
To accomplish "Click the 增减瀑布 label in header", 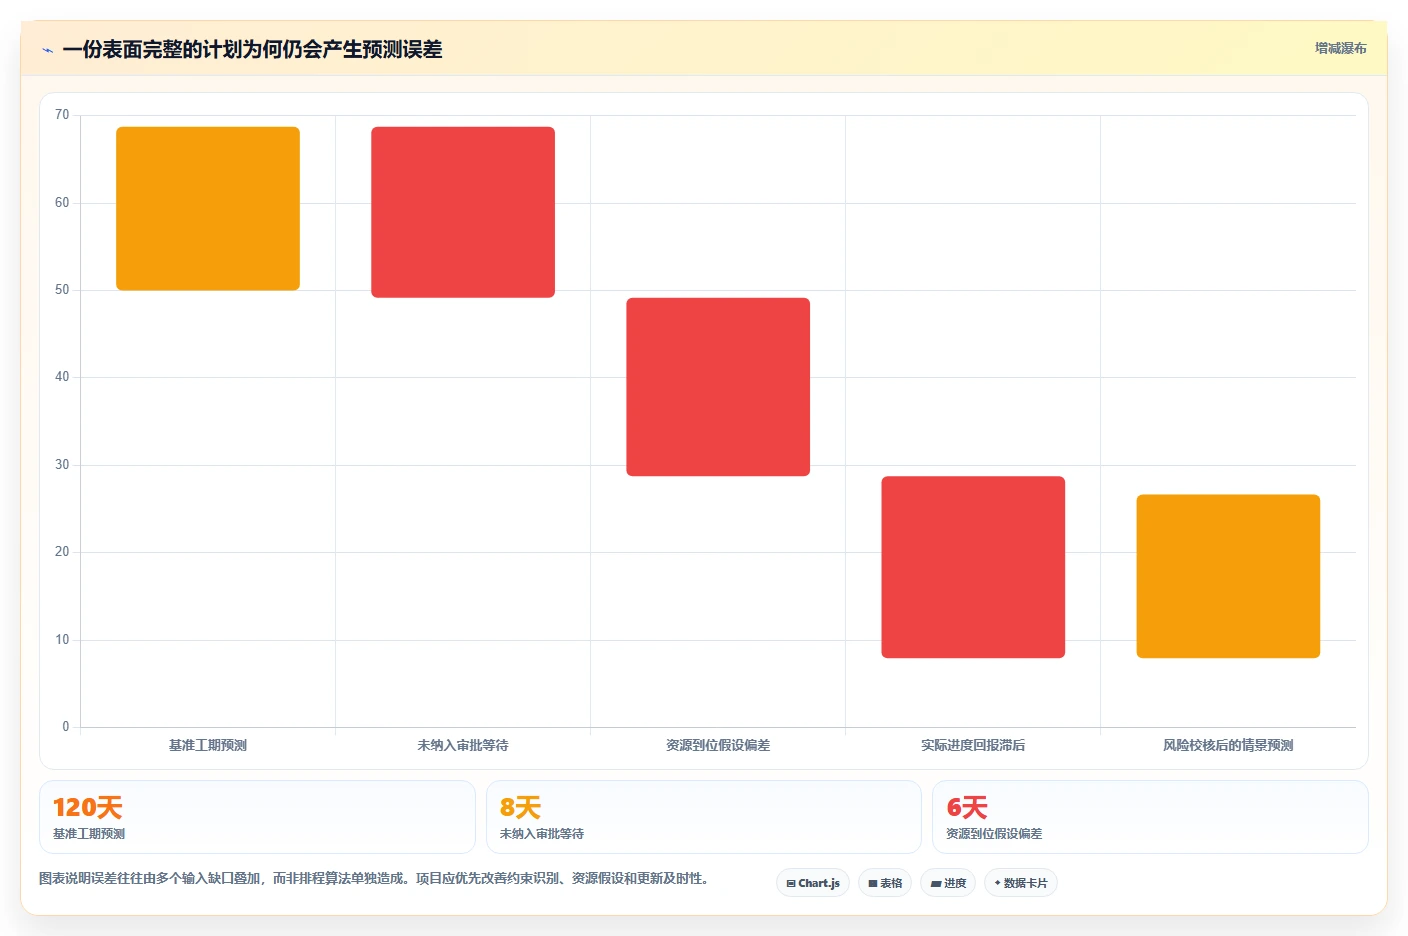I will point(1340,48).
